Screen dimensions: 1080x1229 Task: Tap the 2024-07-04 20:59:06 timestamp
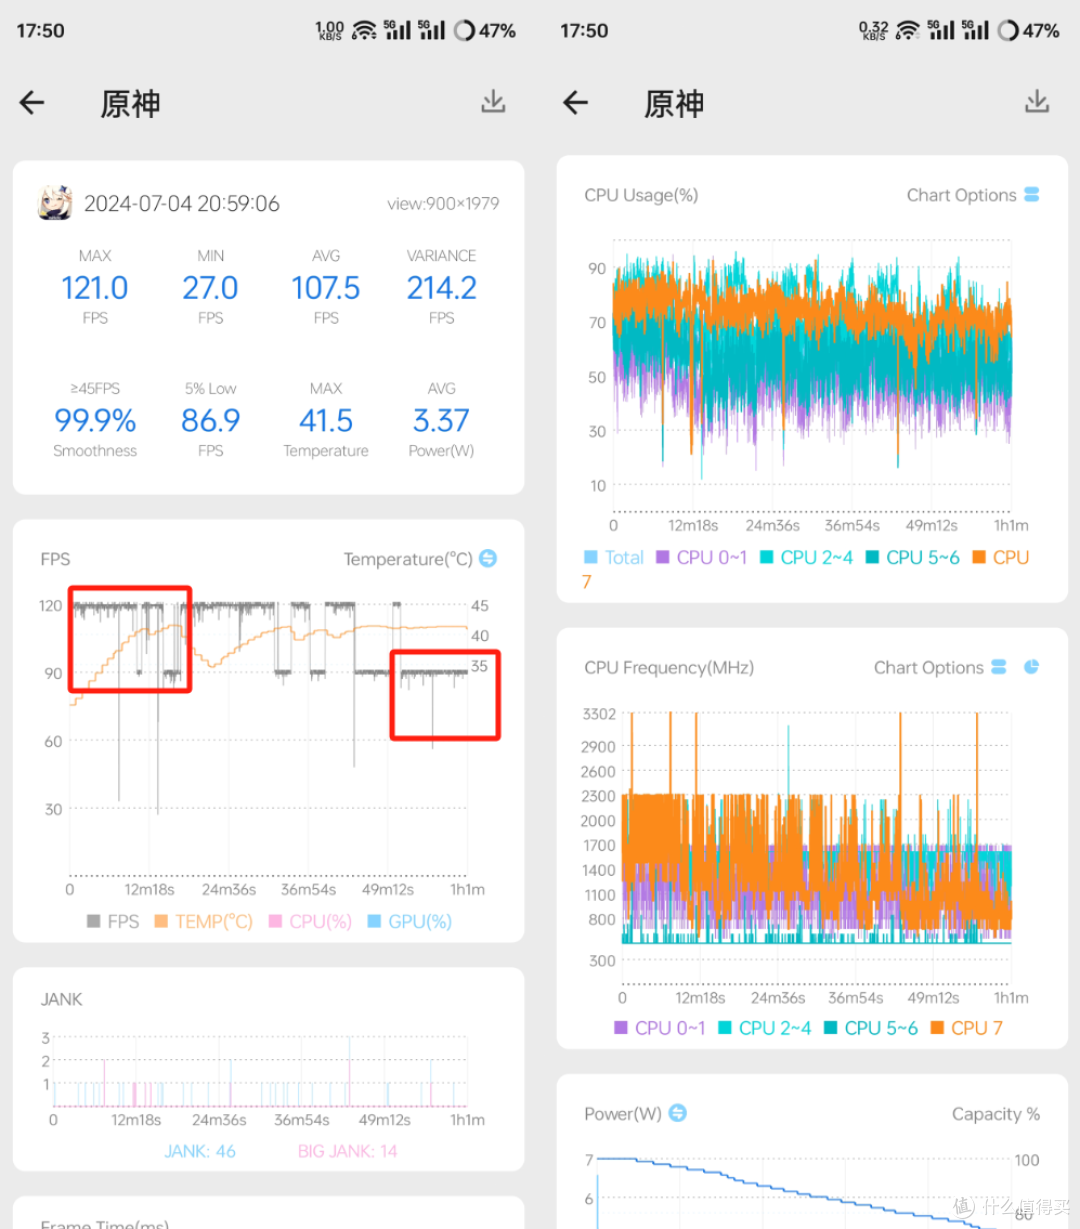click(181, 203)
